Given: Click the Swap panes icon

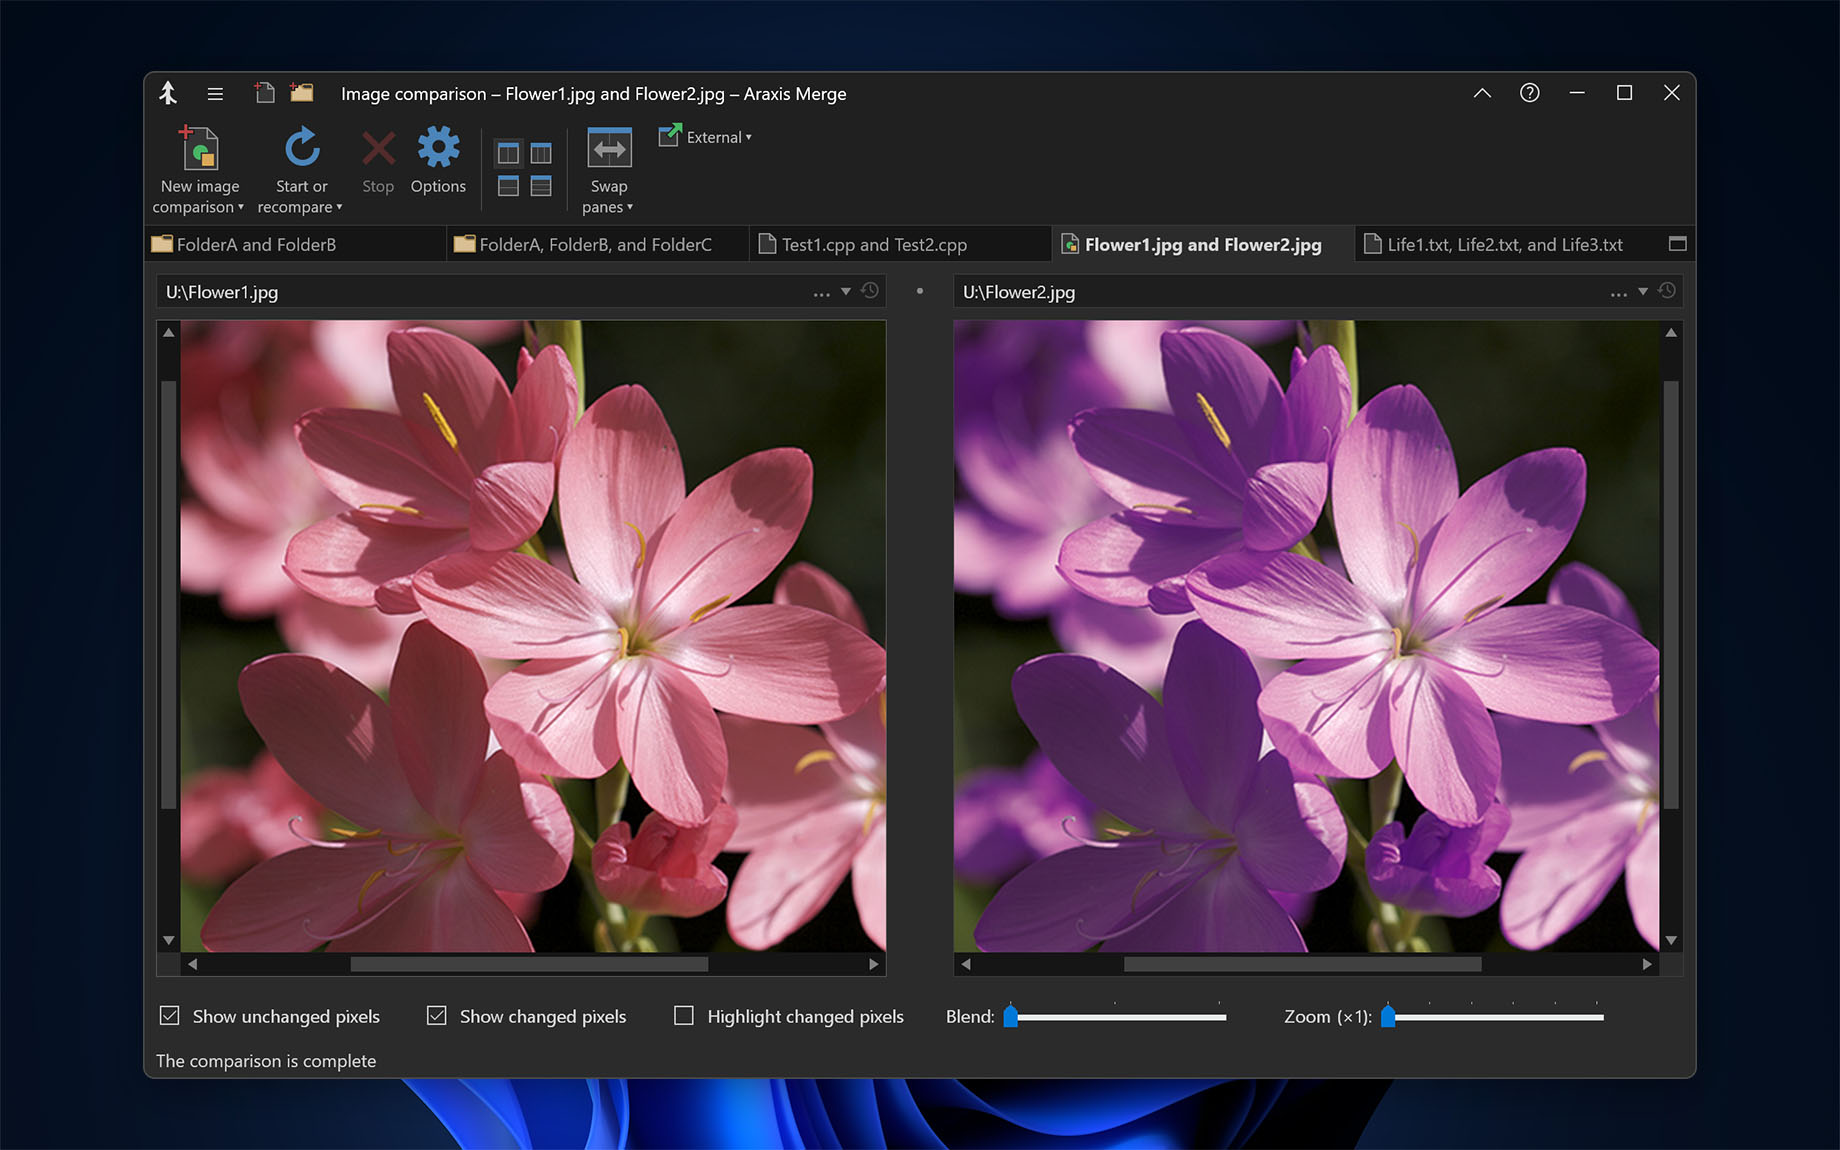Looking at the screenshot, I should pos(607,147).
